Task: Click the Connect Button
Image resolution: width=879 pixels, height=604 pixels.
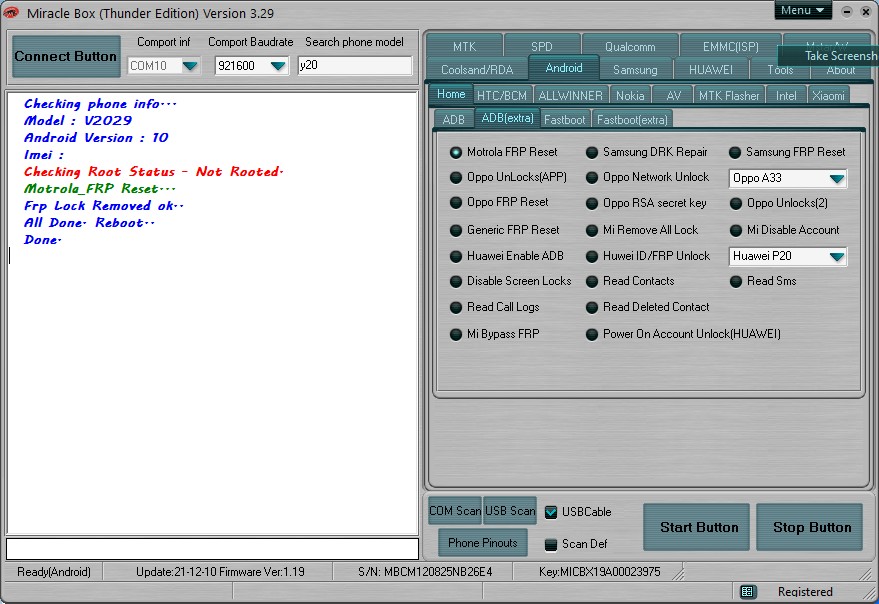Action: coord(66,56)
